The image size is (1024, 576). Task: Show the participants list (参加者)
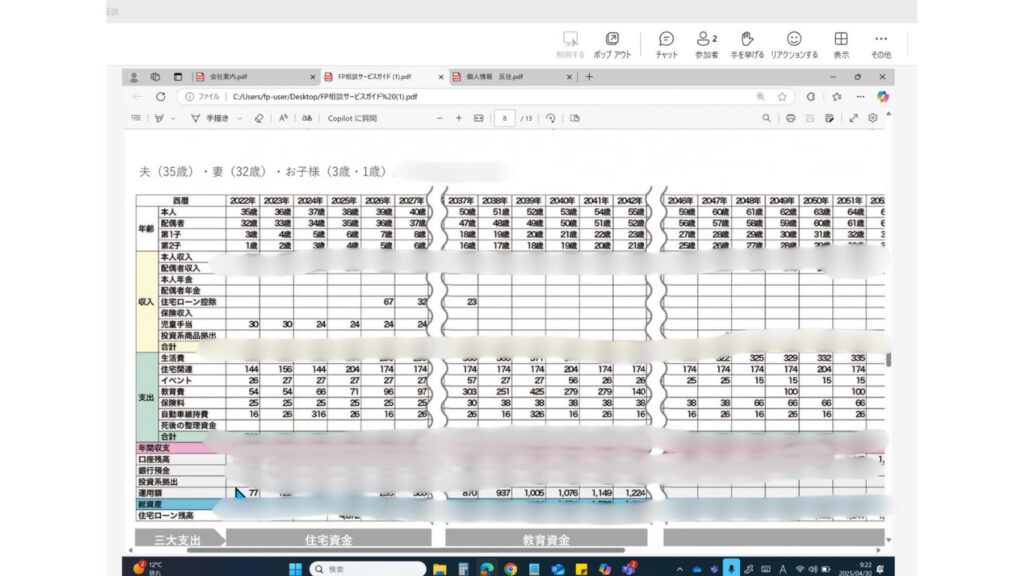click(707, 44)
